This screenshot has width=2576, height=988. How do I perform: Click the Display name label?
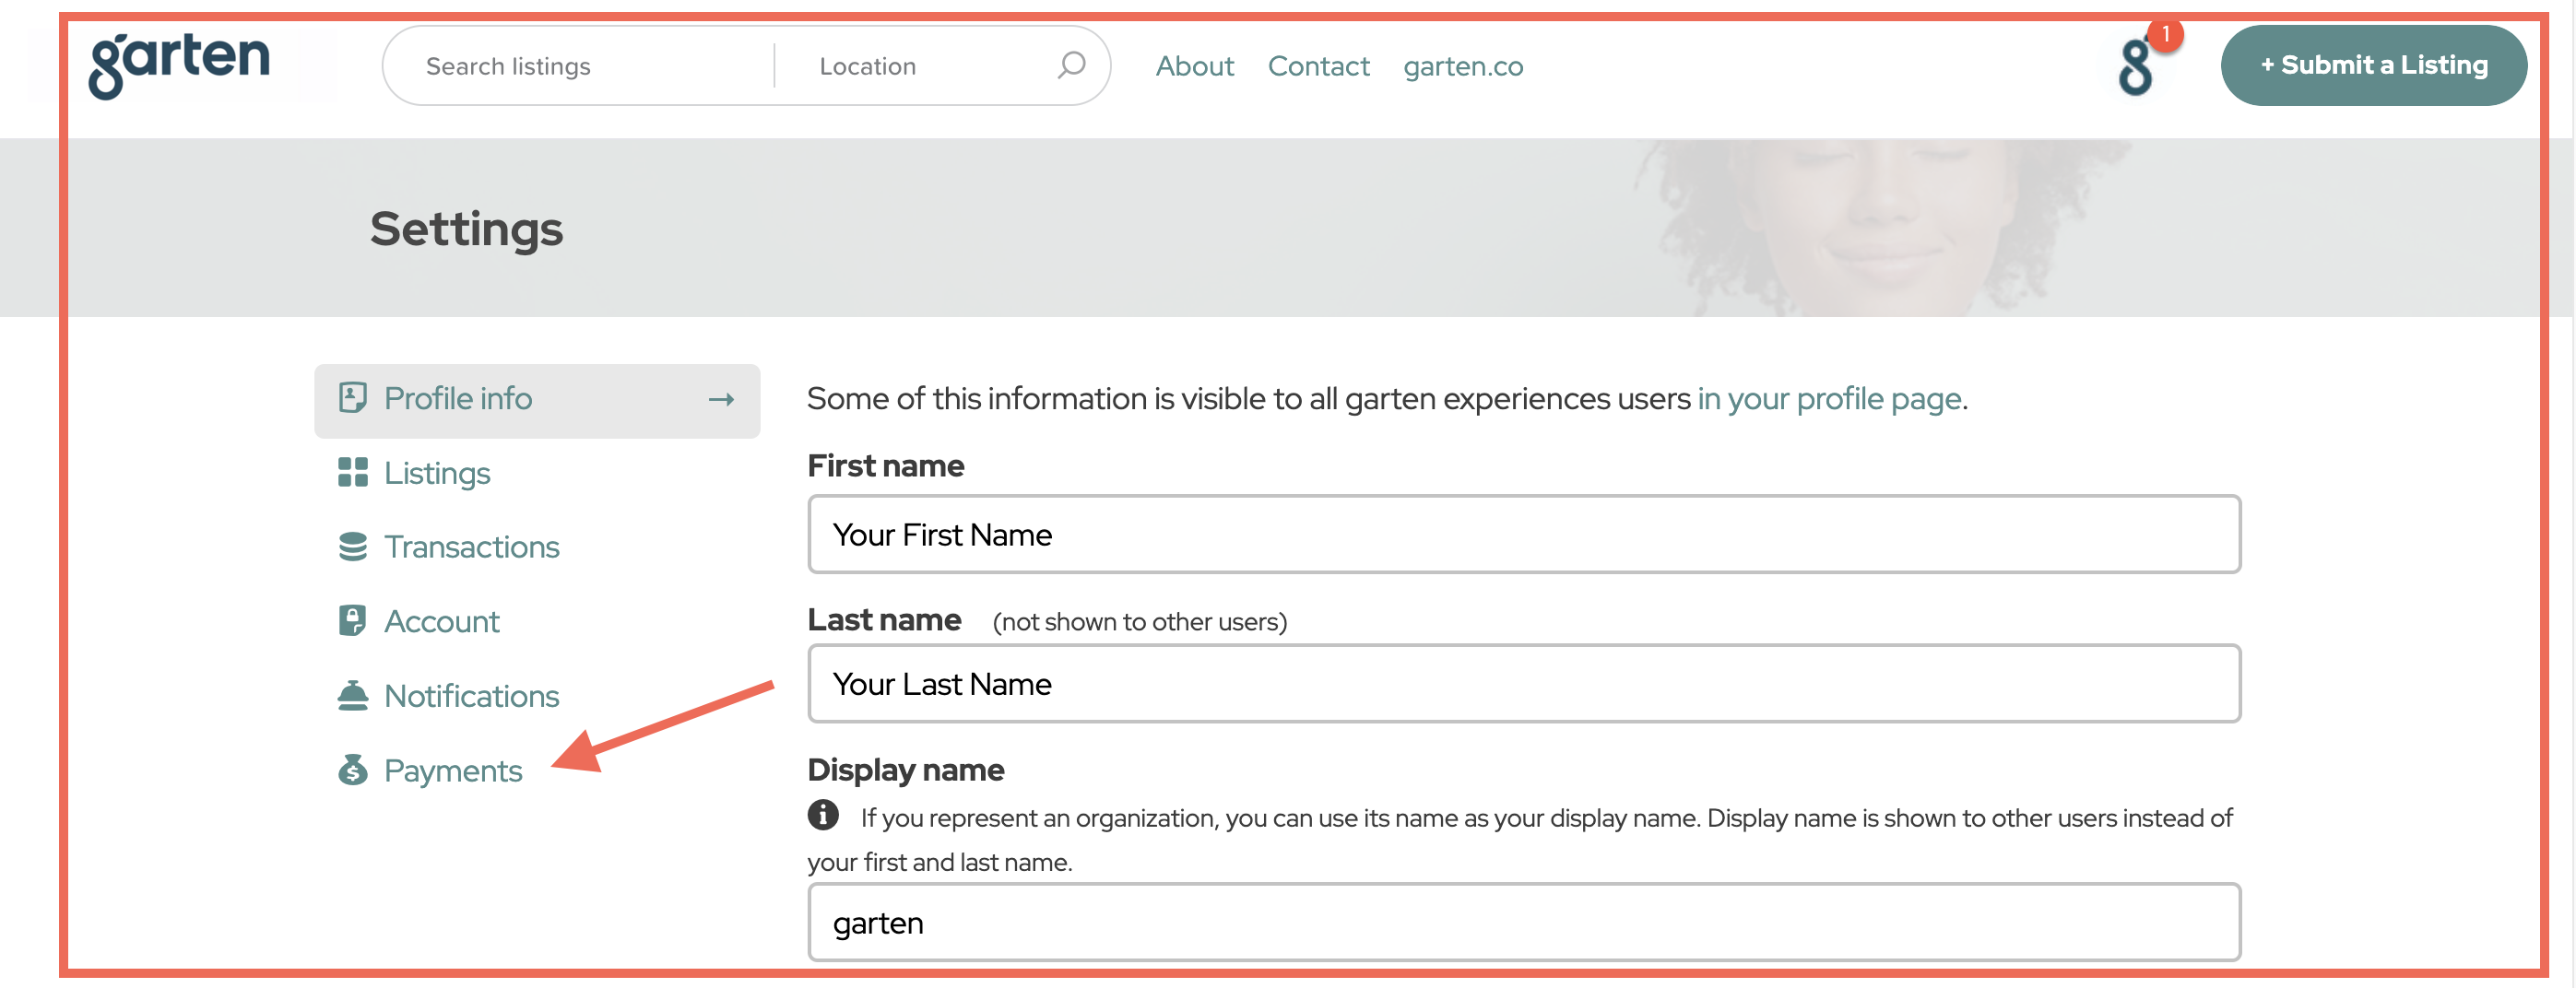[905, 770]
